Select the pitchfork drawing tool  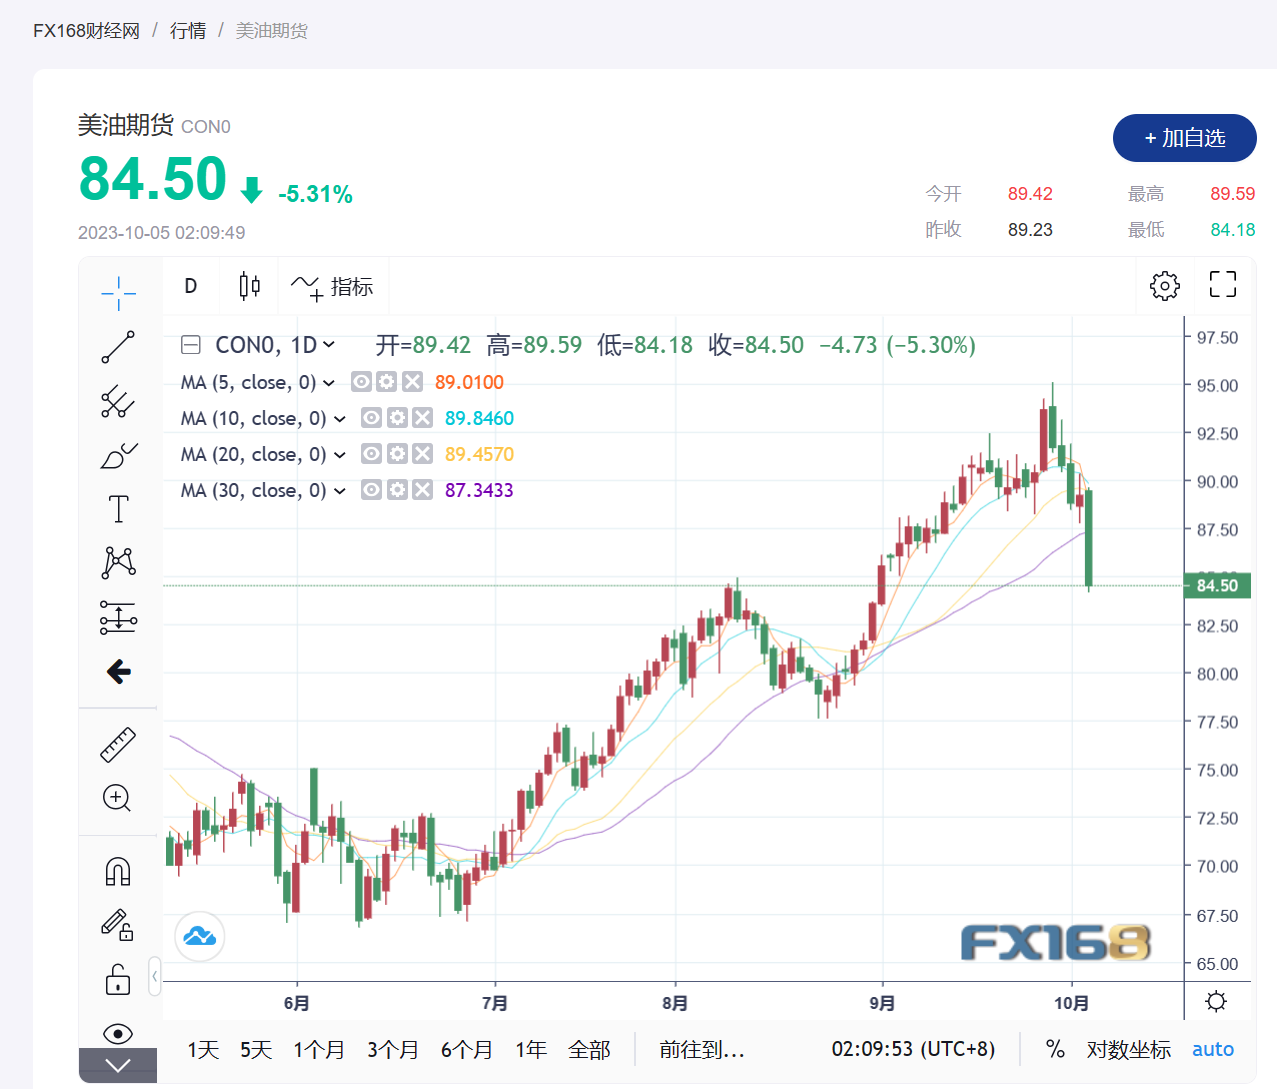(x=118, y=401)
